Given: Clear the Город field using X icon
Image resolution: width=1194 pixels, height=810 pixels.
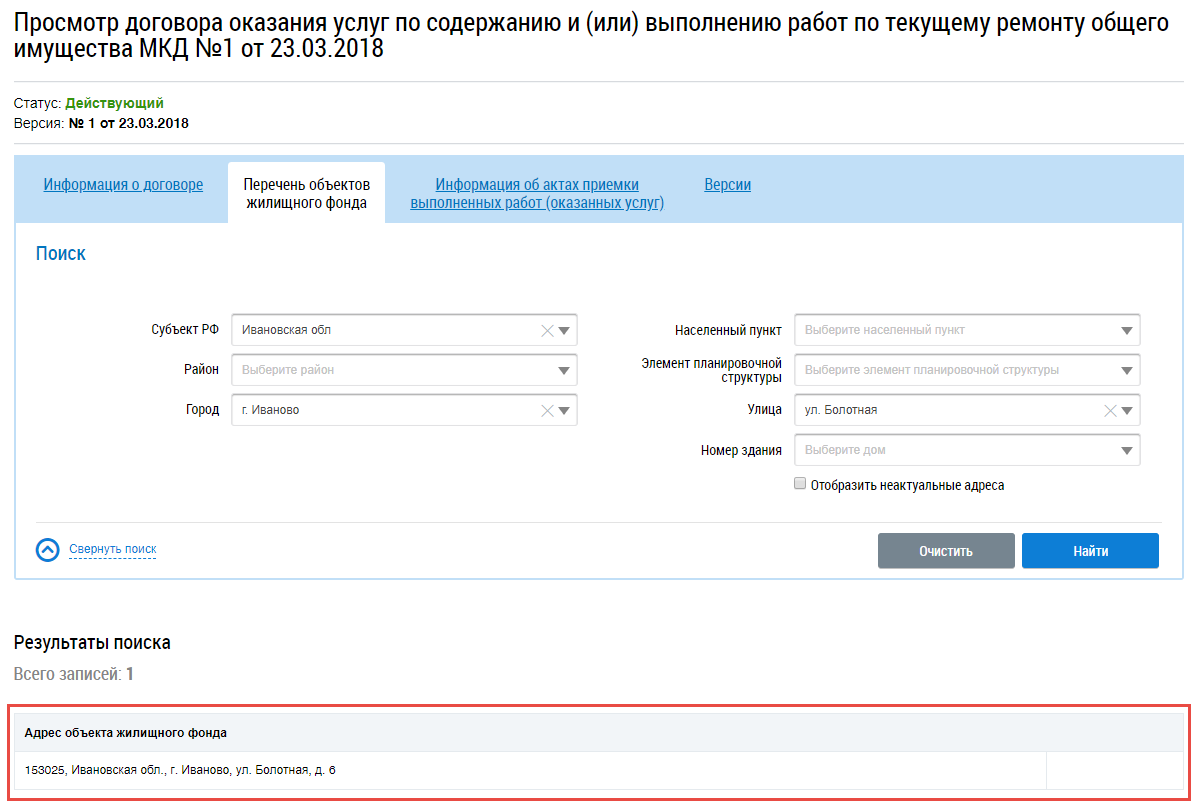Looking at the screenshot, I should pyautogui.click(x=547, y=410).
